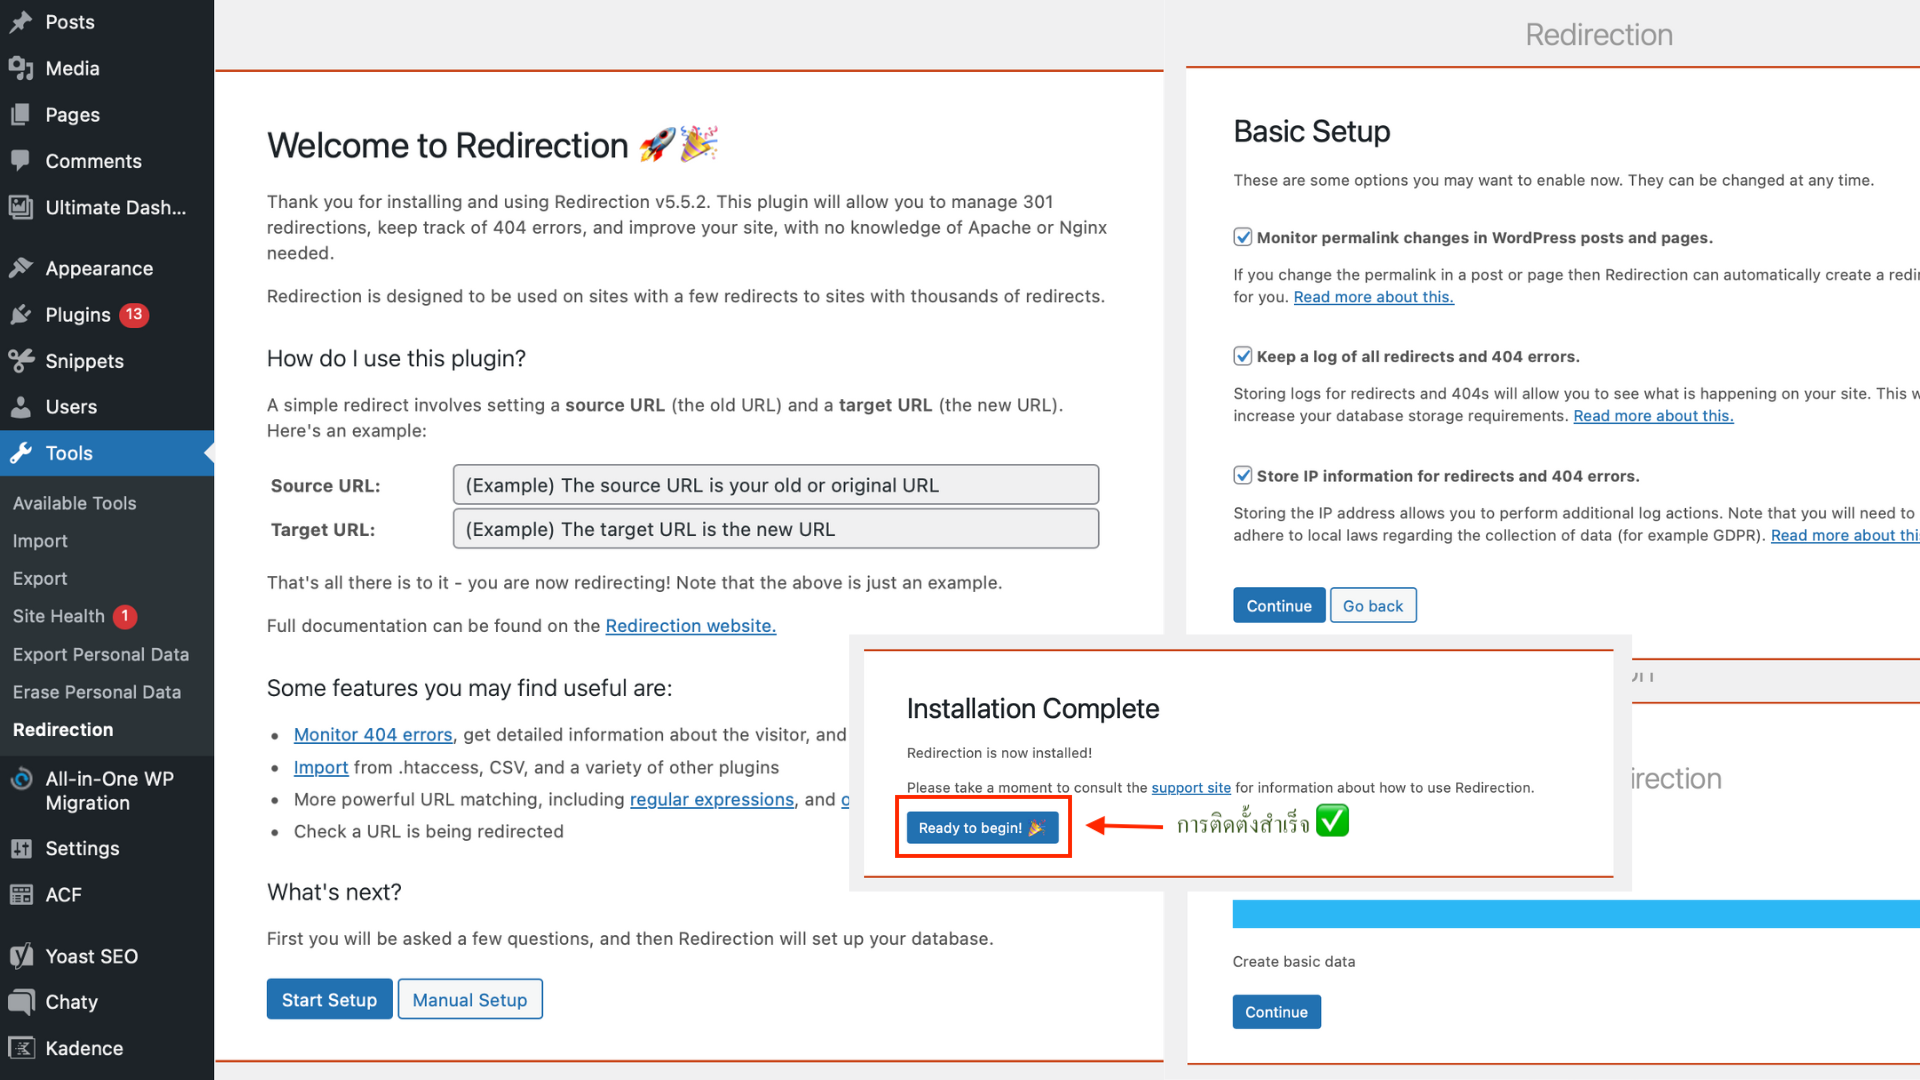The image size is (1920, 1080).
Task: Uncheck Monitor permalink changes checkbox
Action: (1243, 237)
